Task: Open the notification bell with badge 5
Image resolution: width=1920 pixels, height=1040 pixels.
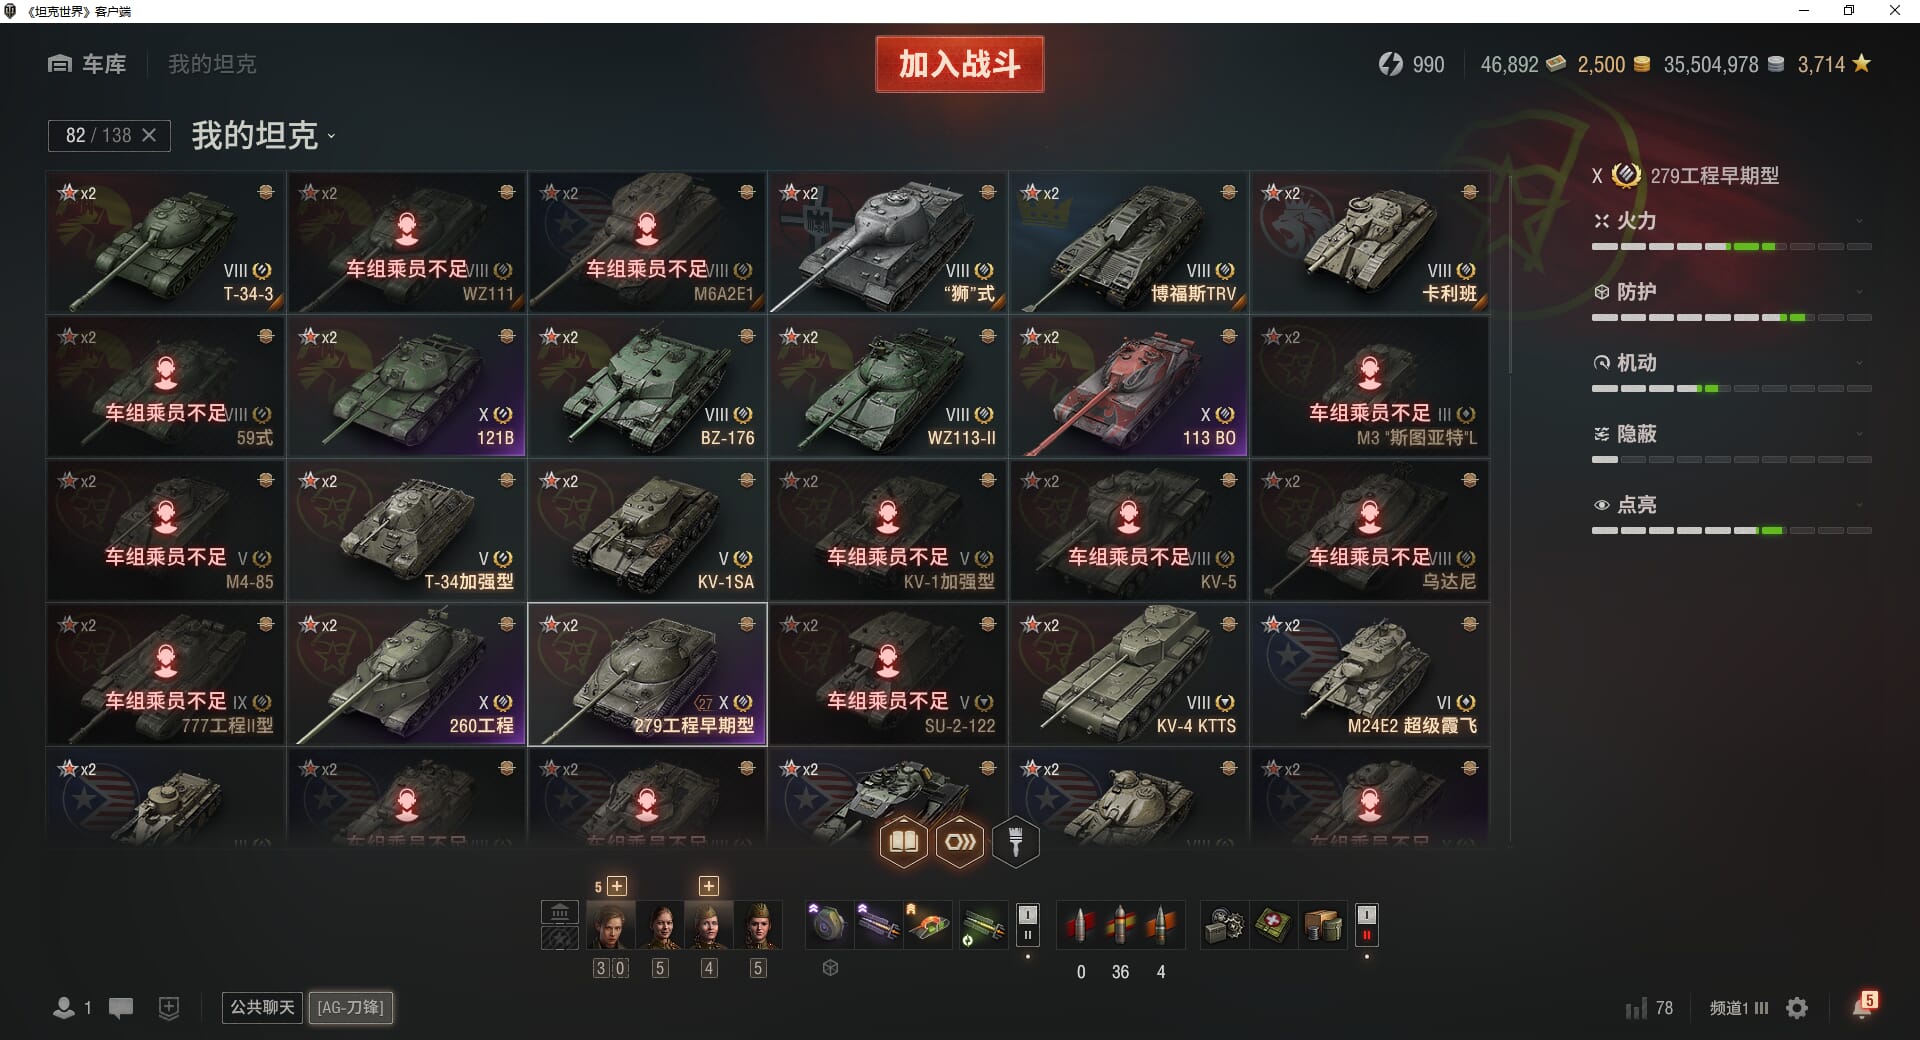Action: tap(1863, 1006)
